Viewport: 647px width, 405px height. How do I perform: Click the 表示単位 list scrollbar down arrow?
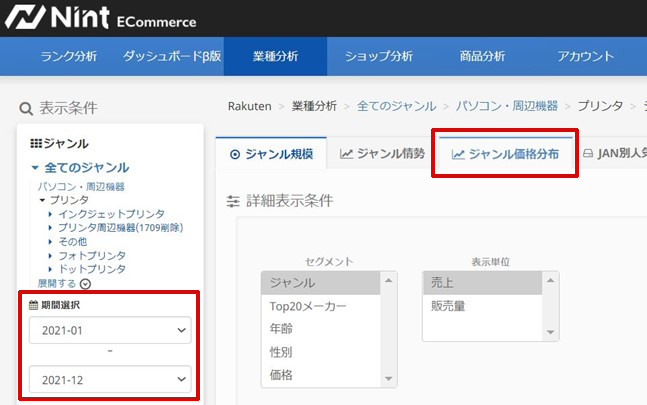[x=551, y=332]
